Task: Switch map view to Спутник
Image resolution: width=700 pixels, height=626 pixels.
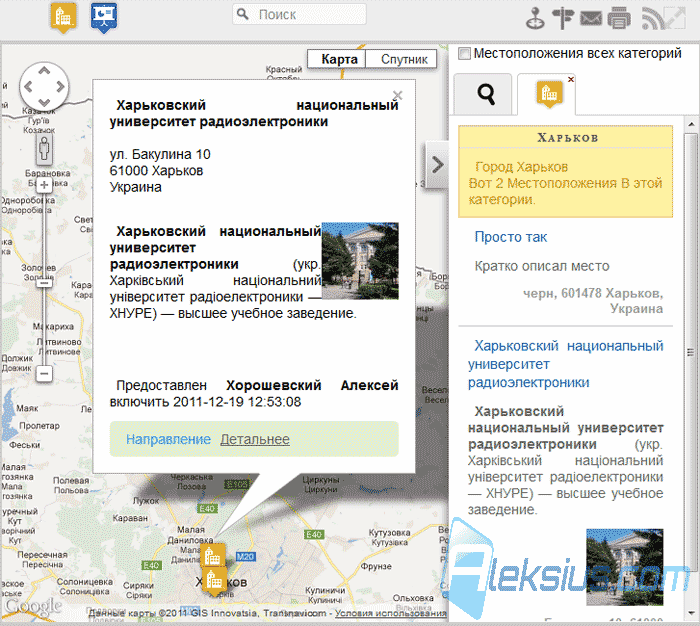Action: (404, 59)
